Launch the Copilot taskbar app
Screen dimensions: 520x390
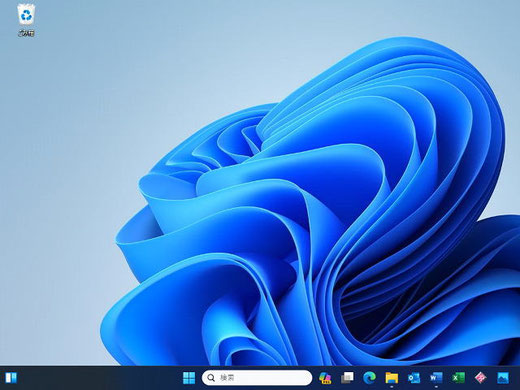[325, 378]
